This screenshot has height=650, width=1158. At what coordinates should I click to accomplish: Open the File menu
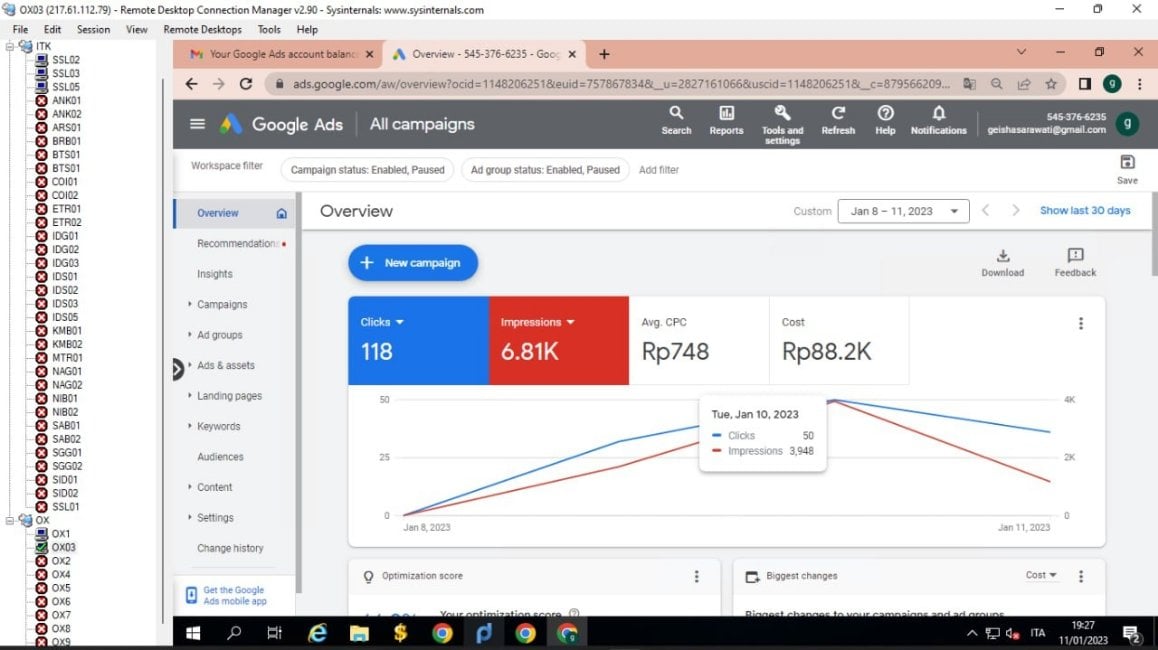click(x=20, y=30)
